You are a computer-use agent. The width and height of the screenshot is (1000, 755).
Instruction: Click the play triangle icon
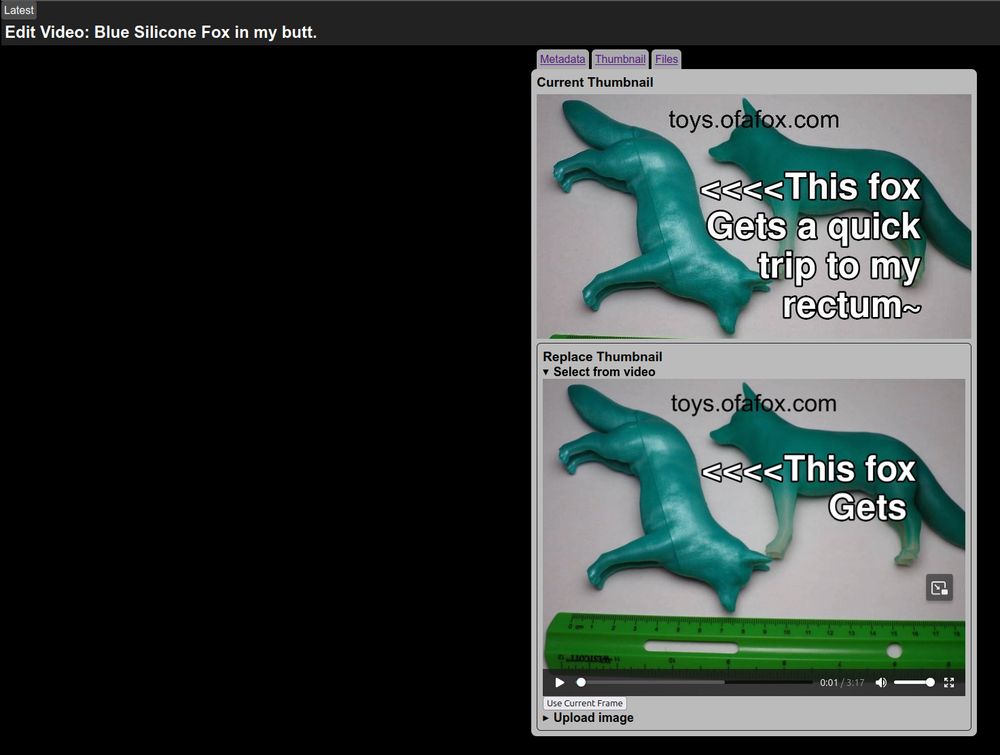pyautogui.click(x=559, y=682)
